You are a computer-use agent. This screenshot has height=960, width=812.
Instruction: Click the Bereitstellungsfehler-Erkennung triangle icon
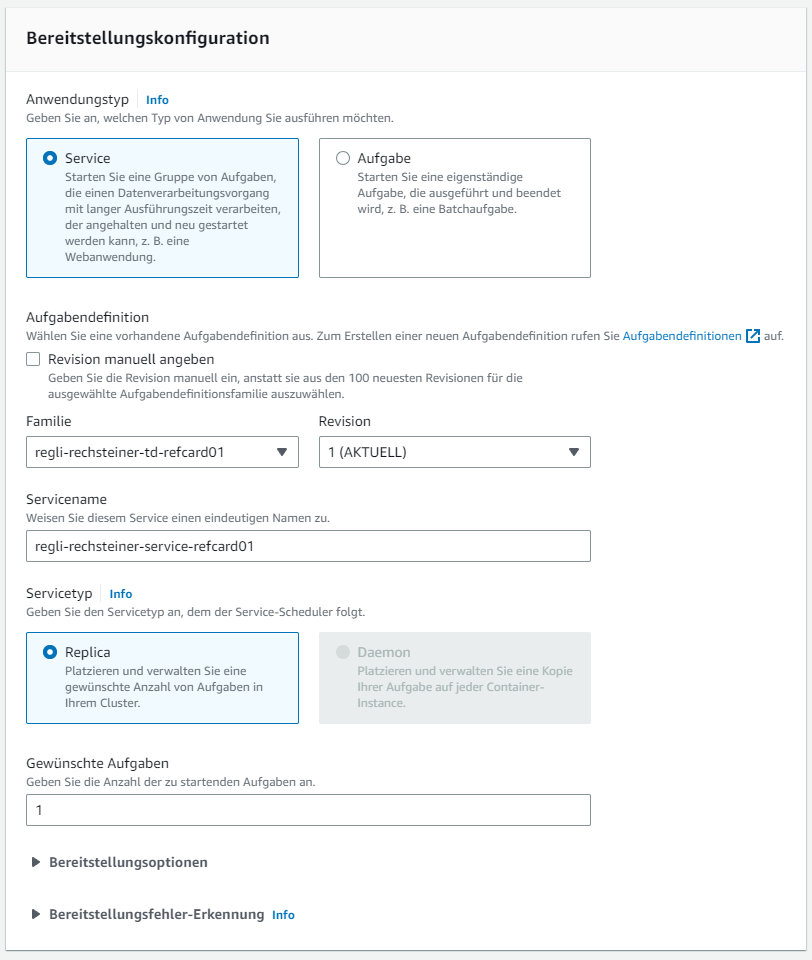pos(37,914)
